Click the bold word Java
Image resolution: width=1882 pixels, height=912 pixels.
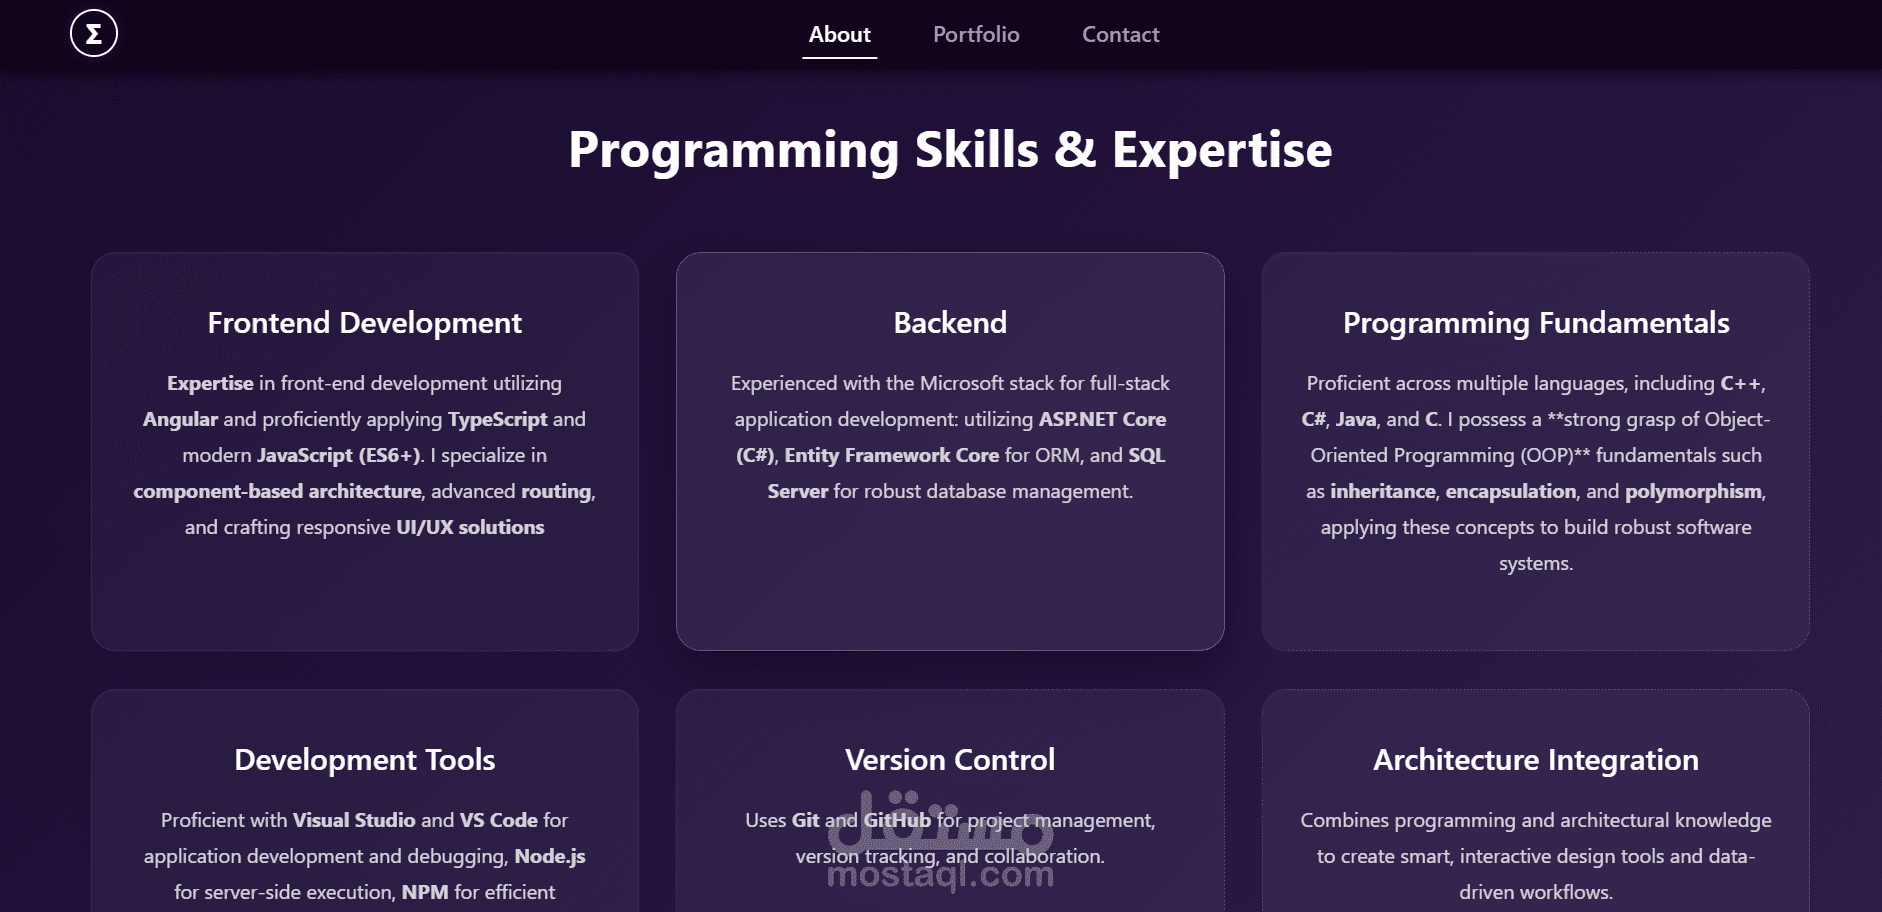tap(1356, 419)
